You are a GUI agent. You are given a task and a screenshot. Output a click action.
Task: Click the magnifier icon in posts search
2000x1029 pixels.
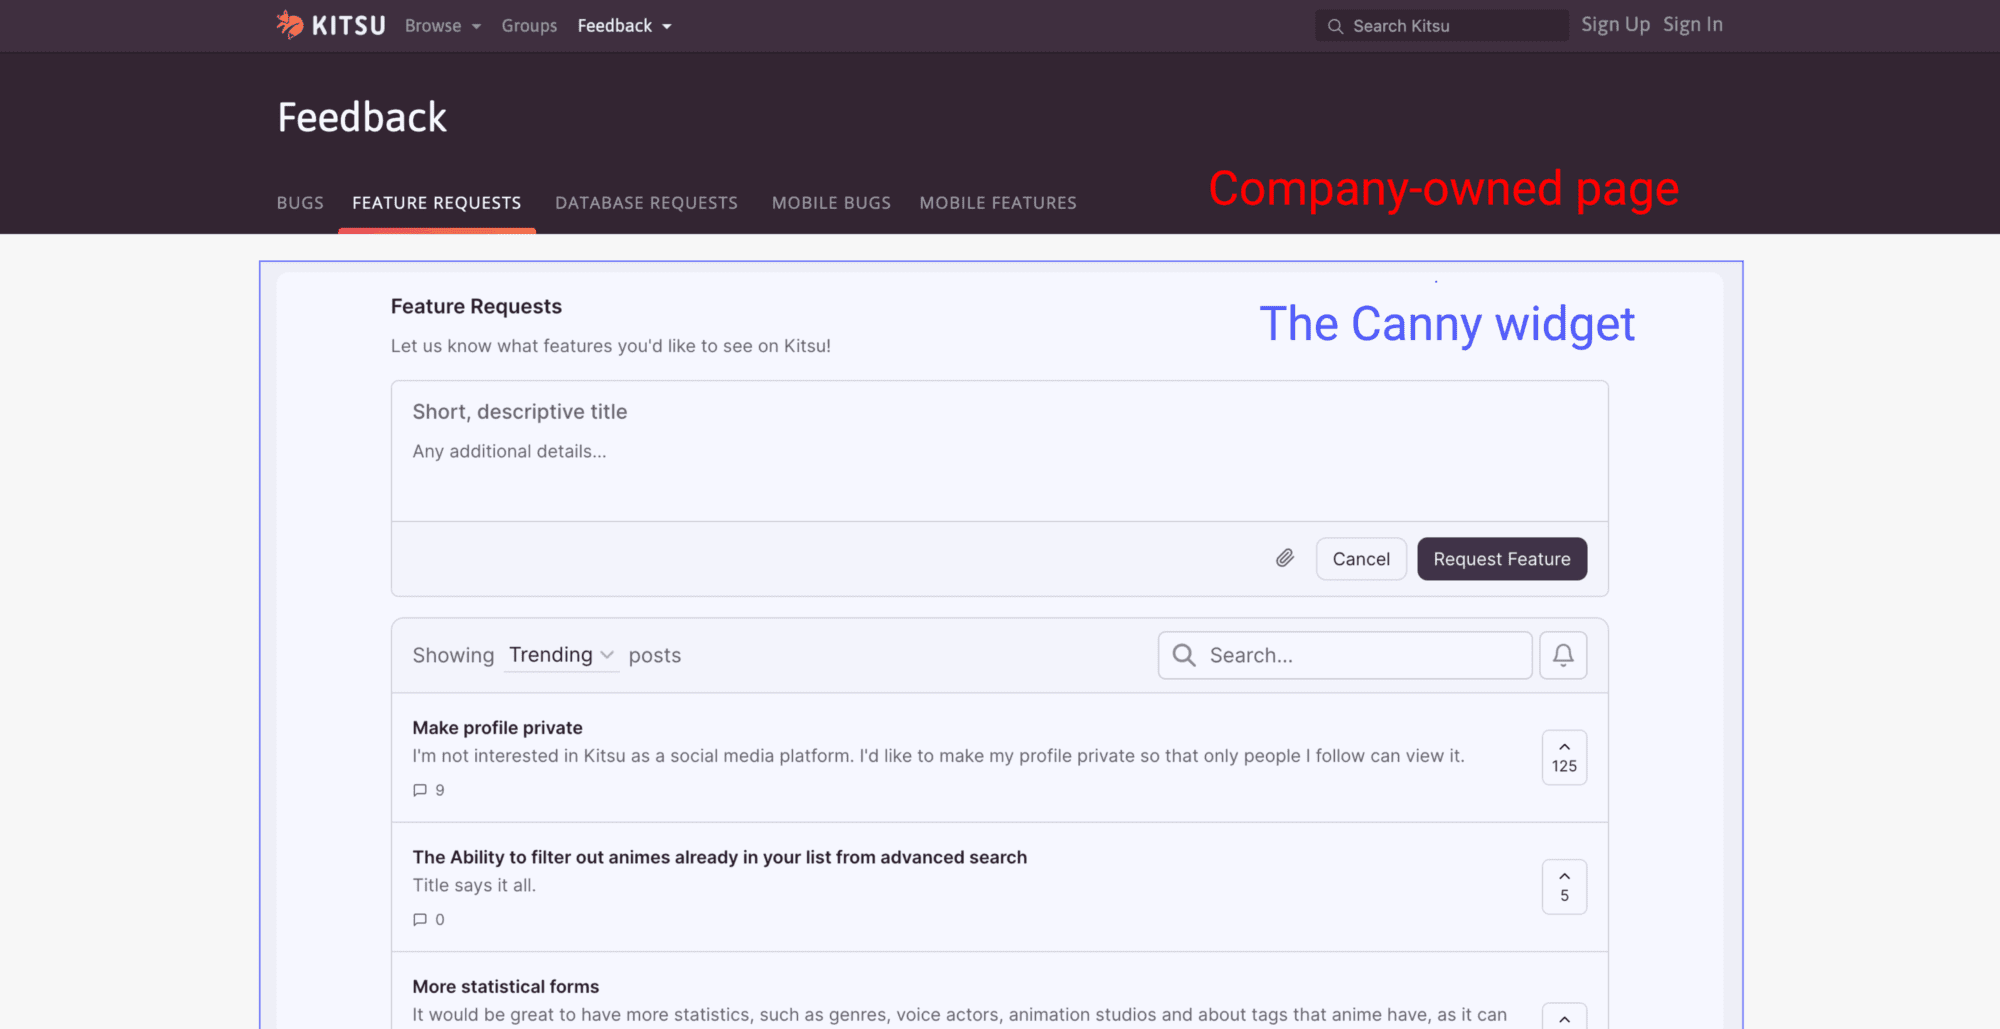point(1184,655)
